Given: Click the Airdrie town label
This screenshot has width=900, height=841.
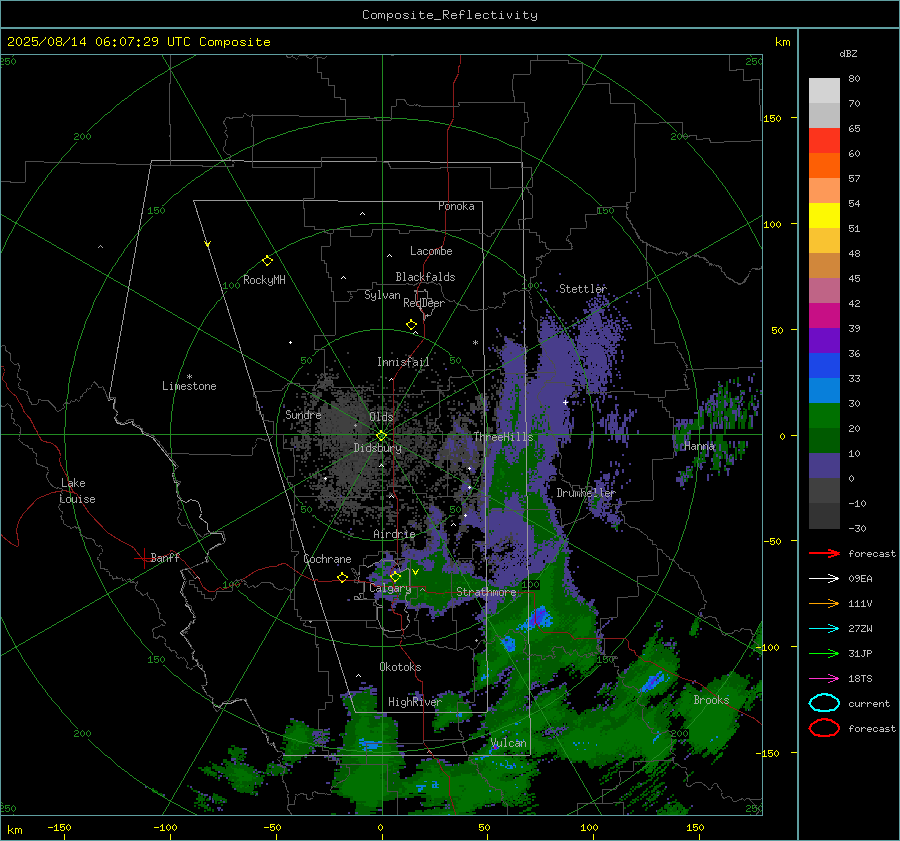Looking at the screenshot, I should coord(394,534).
